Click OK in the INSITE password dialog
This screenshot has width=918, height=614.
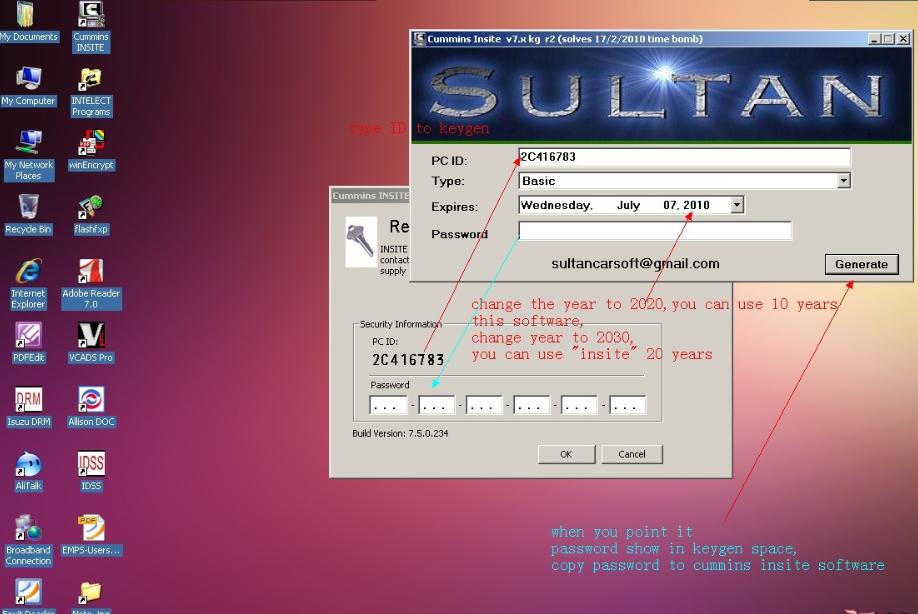[566, 454]
